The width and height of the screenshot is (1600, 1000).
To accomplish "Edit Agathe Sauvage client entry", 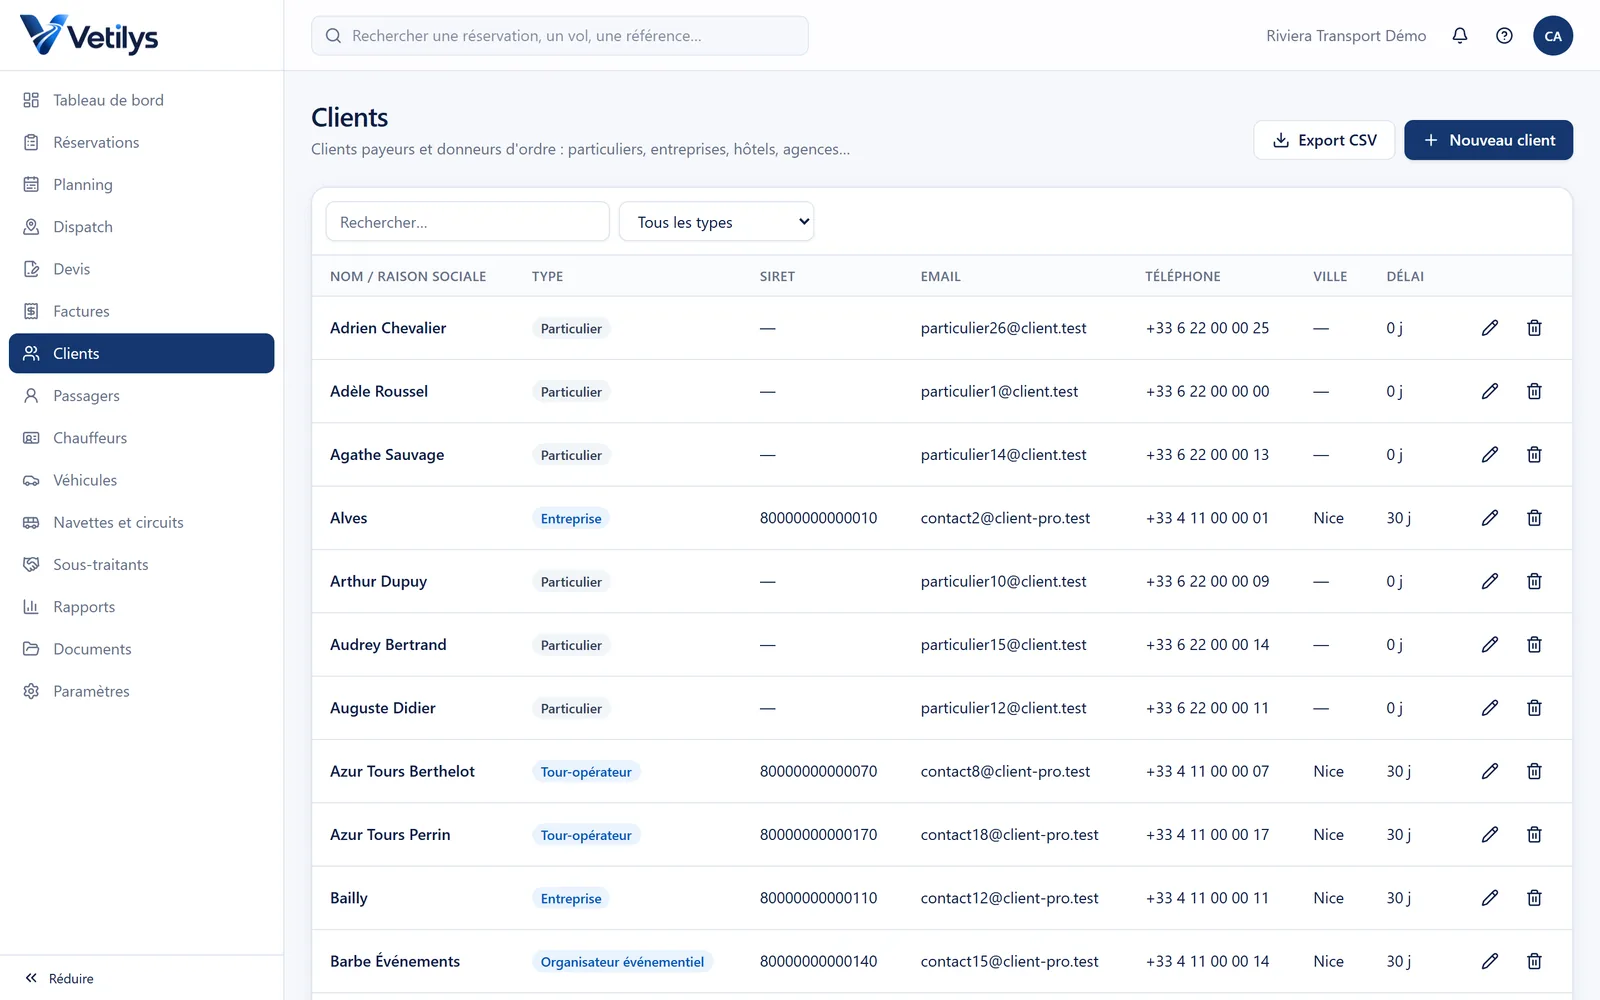I will point(1490,455).
